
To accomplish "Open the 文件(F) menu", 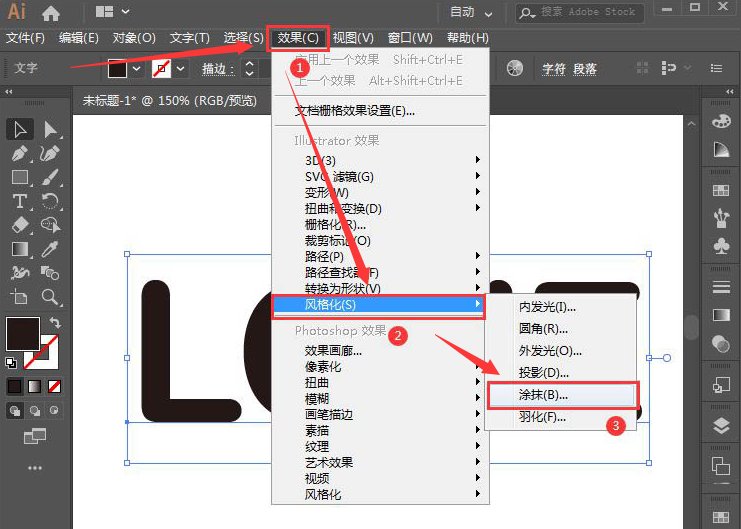I will point(25,38).
